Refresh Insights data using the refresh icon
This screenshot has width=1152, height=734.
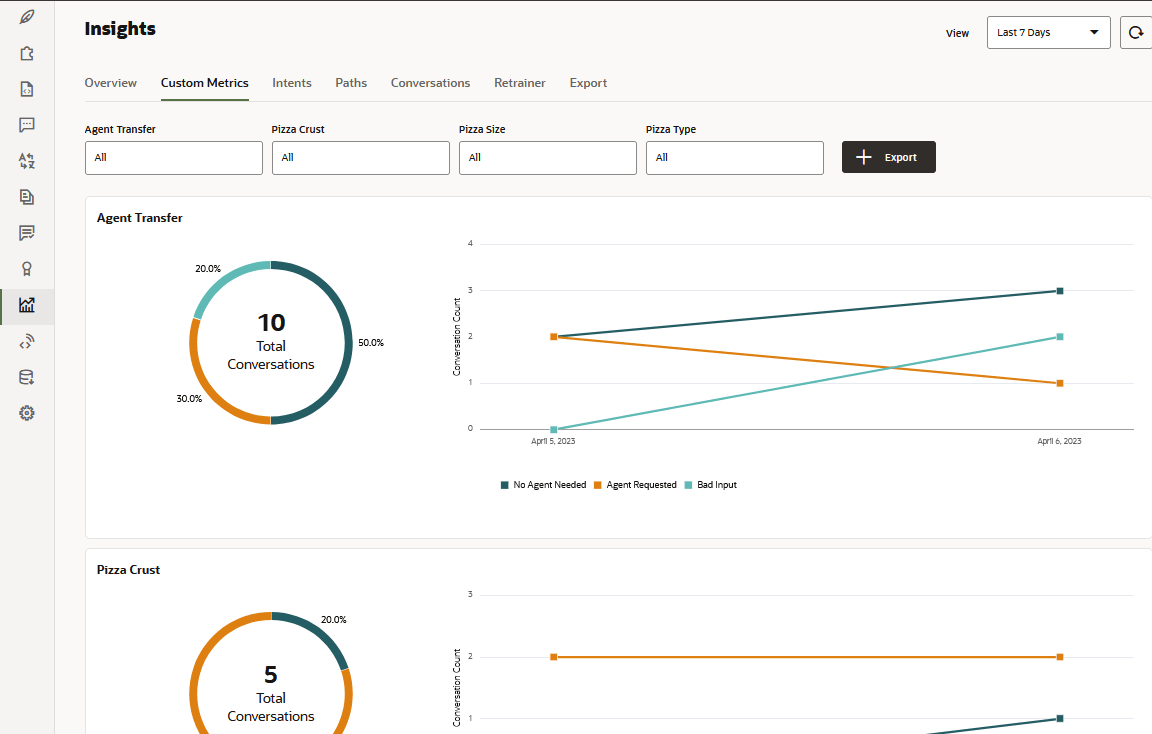coord(1136,32)
